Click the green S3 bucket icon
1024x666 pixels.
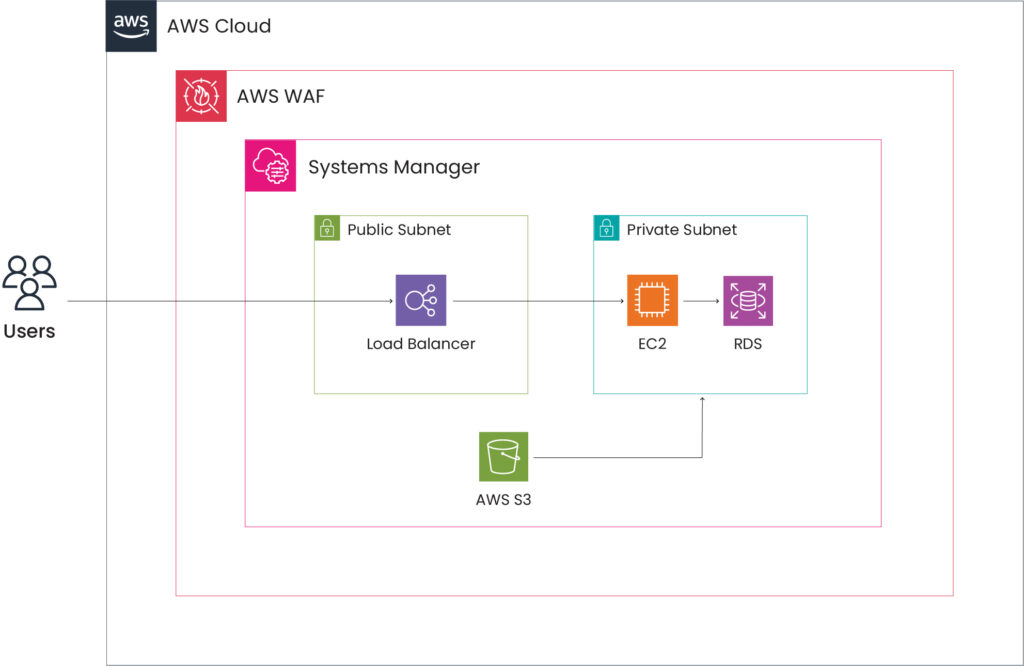[x=503, y=457]
